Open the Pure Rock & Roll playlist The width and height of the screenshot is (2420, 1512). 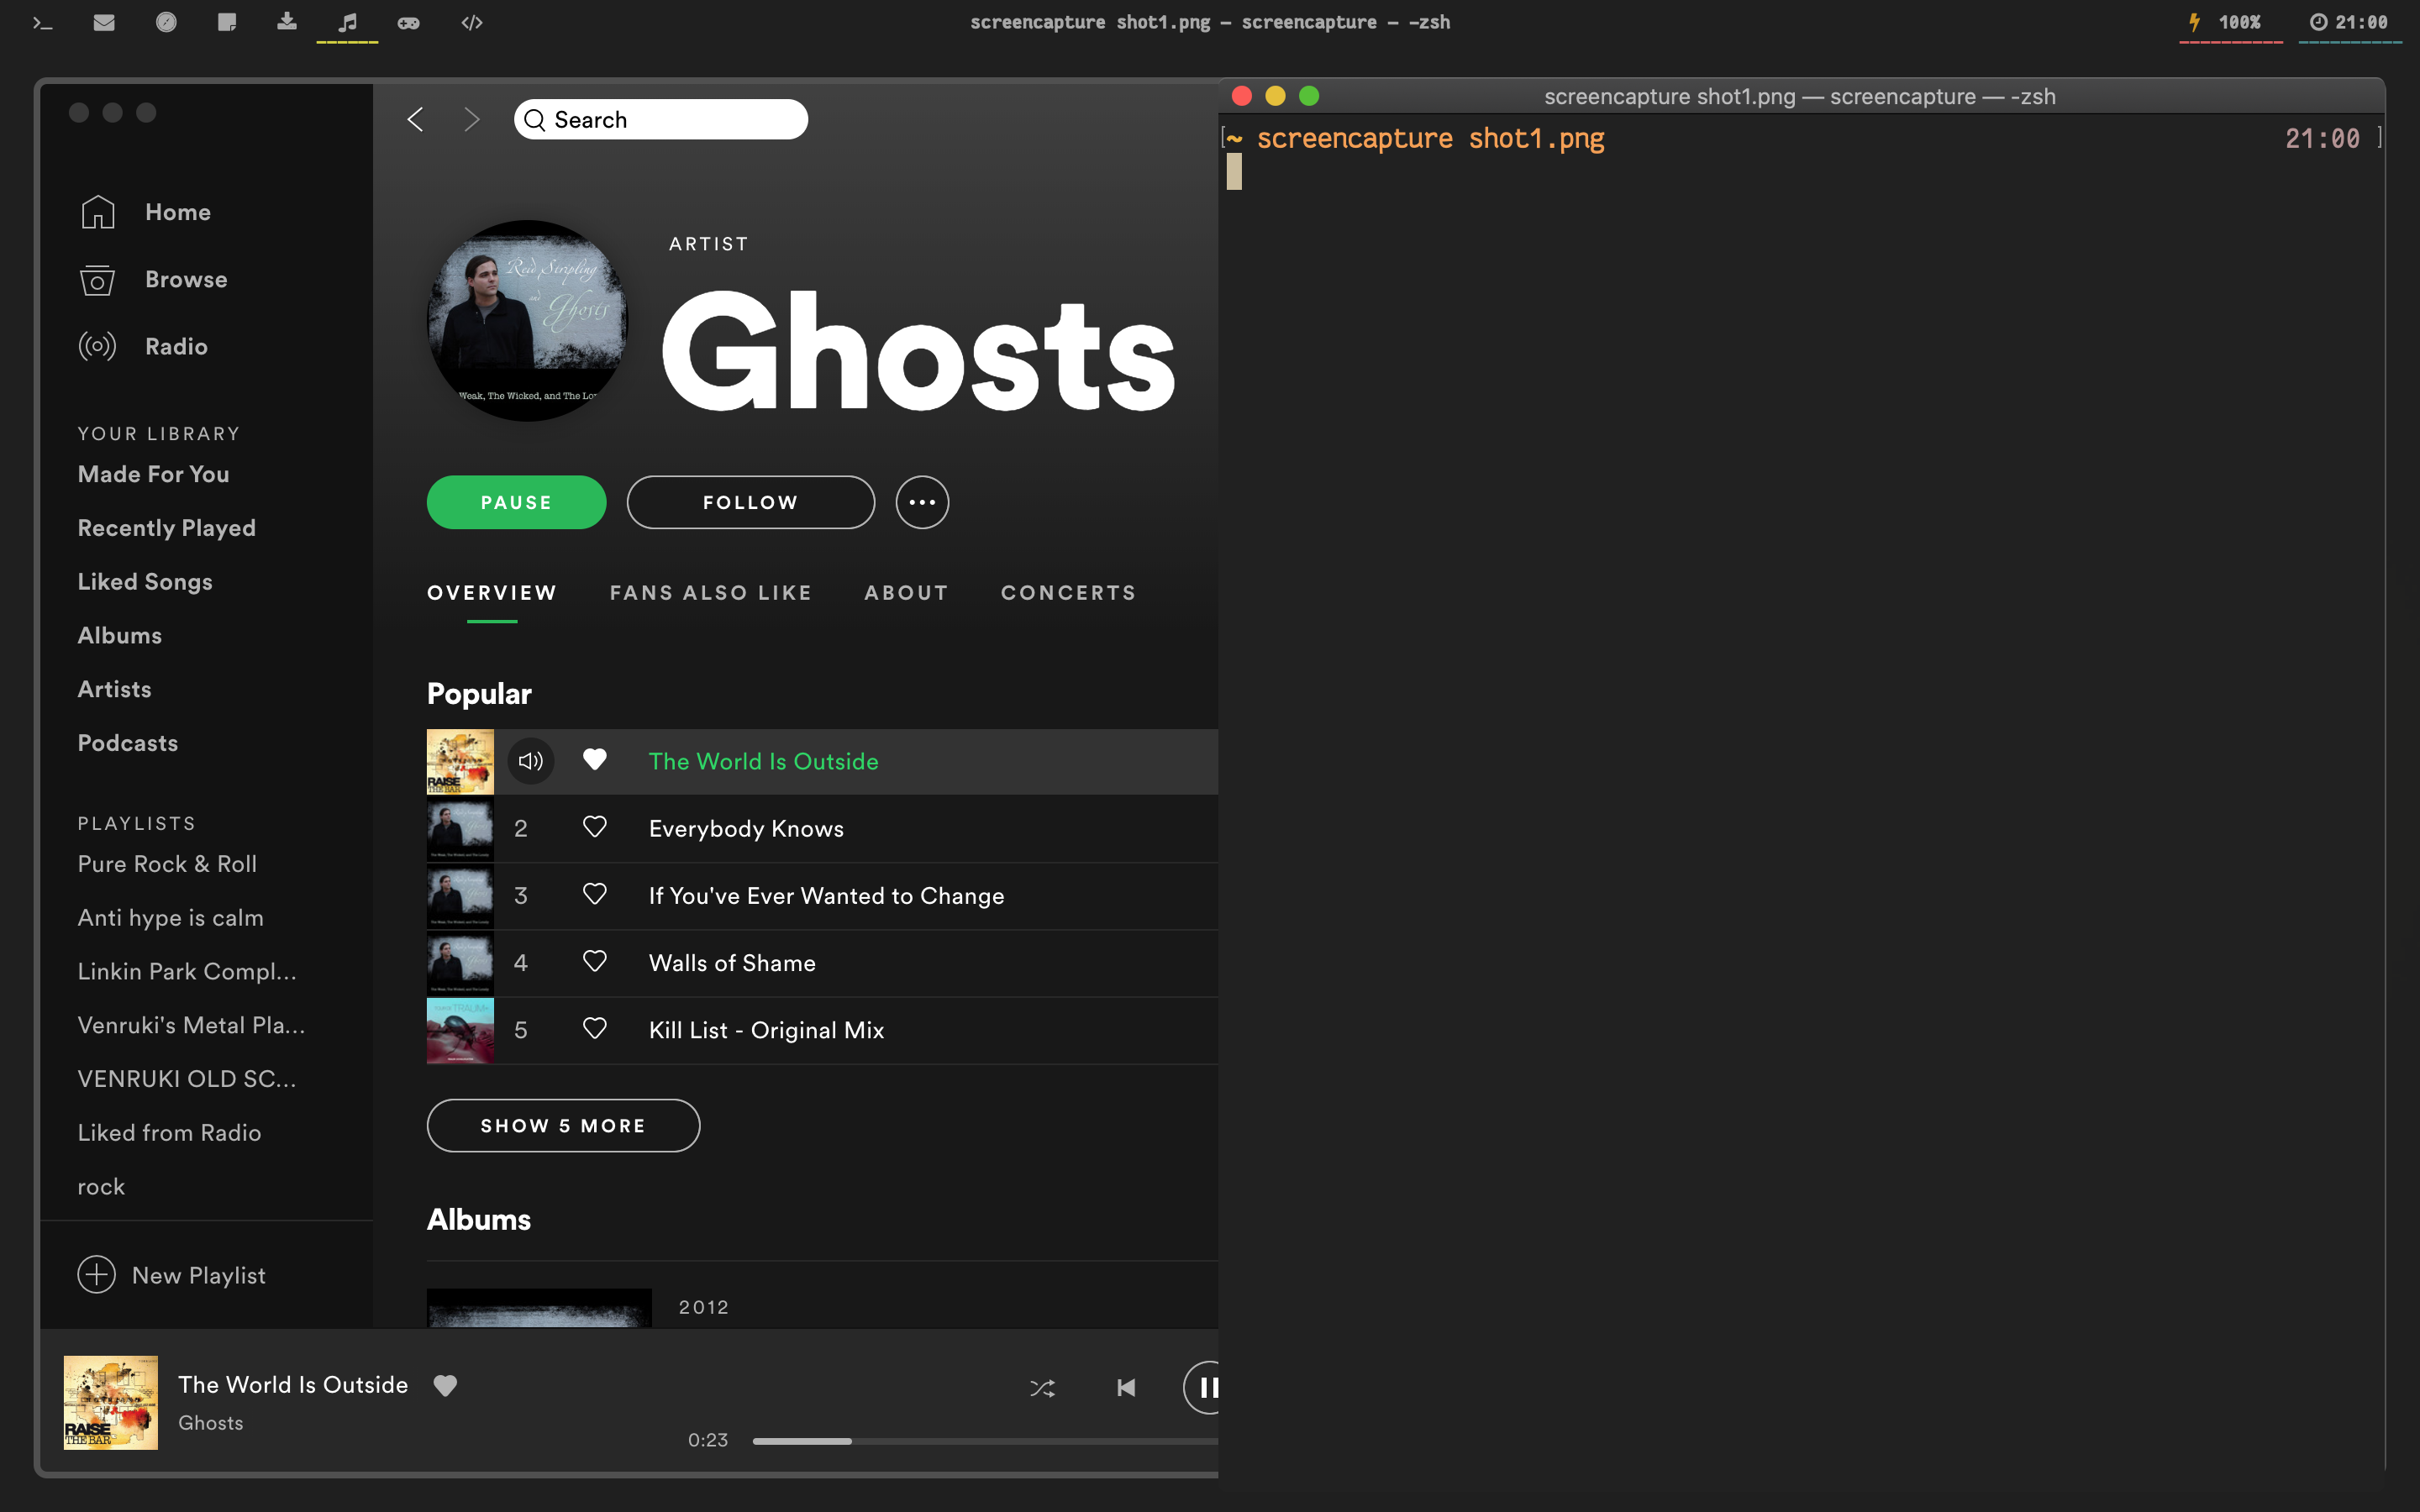click(x=167, y=864)
